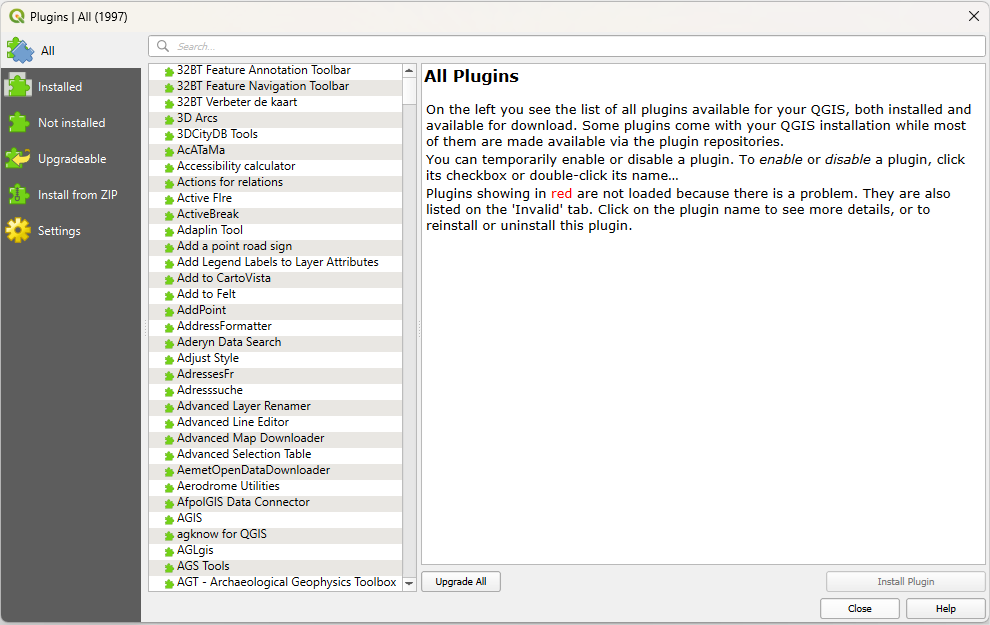Click the puzzle icon beside 3D Arcs
990x625 pixels.
click(x=168, y=118)
